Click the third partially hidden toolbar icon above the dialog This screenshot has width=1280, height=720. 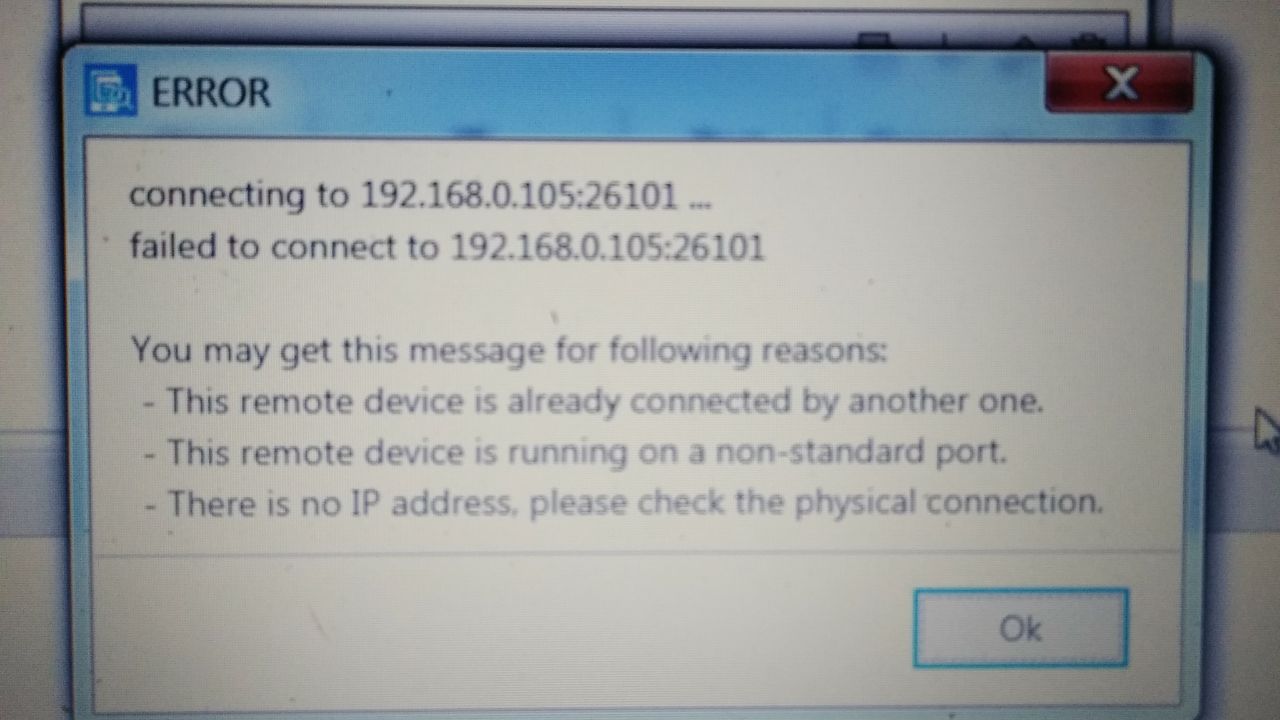coord(1023,40)
